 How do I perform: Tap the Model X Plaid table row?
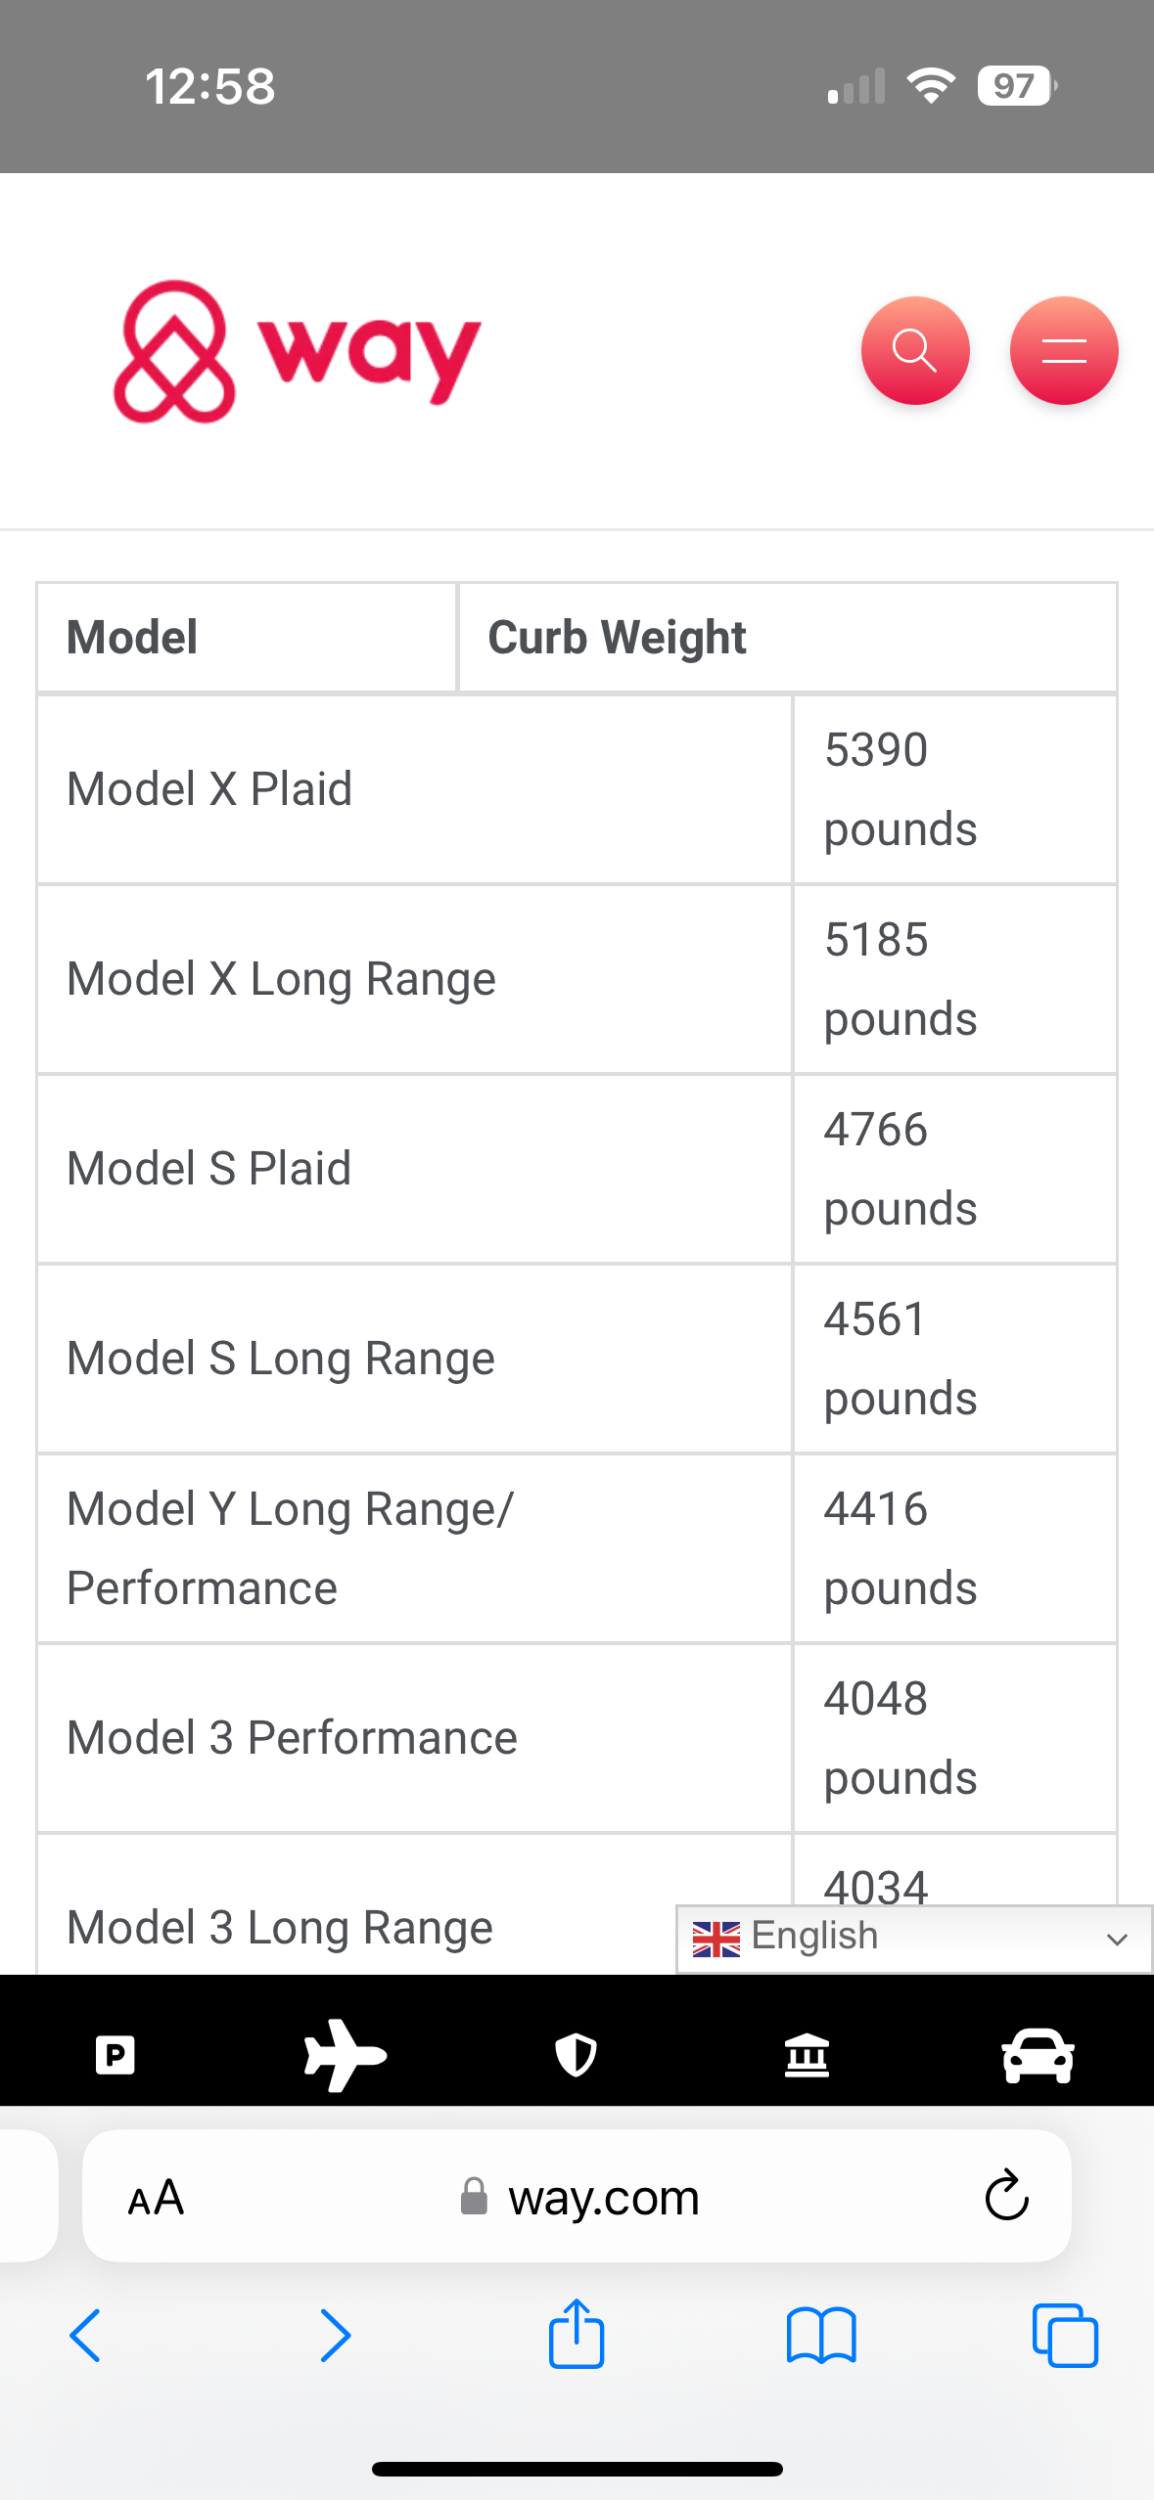(x=414, y=789)
